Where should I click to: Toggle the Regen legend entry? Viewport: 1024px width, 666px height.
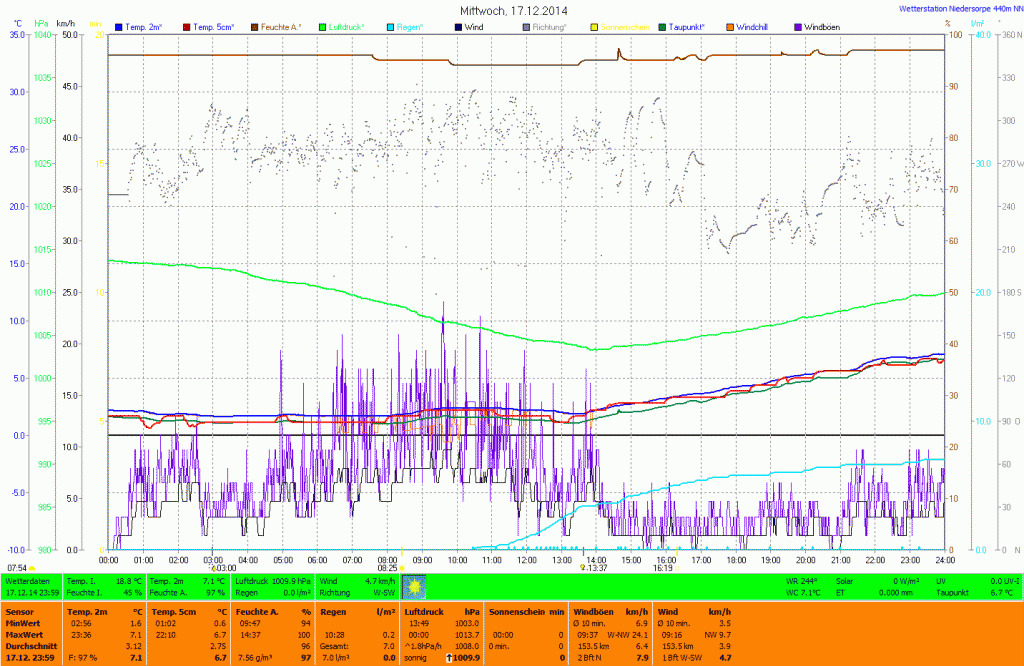tap(411, 25)
